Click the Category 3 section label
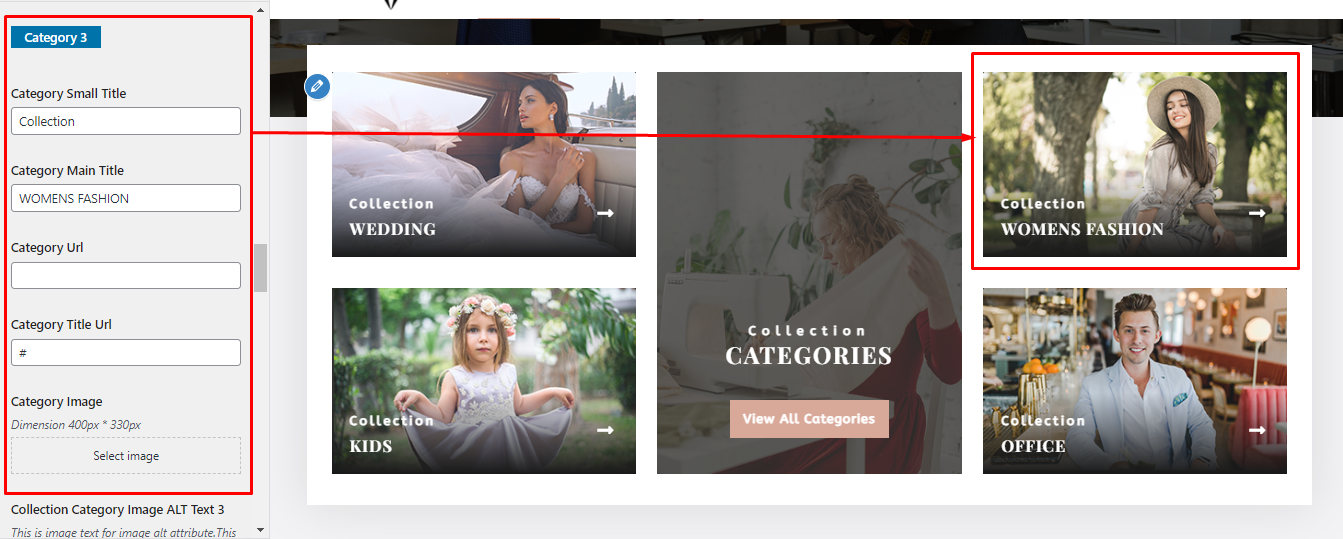Screen dimensions: 1343x539 point(56,37)
